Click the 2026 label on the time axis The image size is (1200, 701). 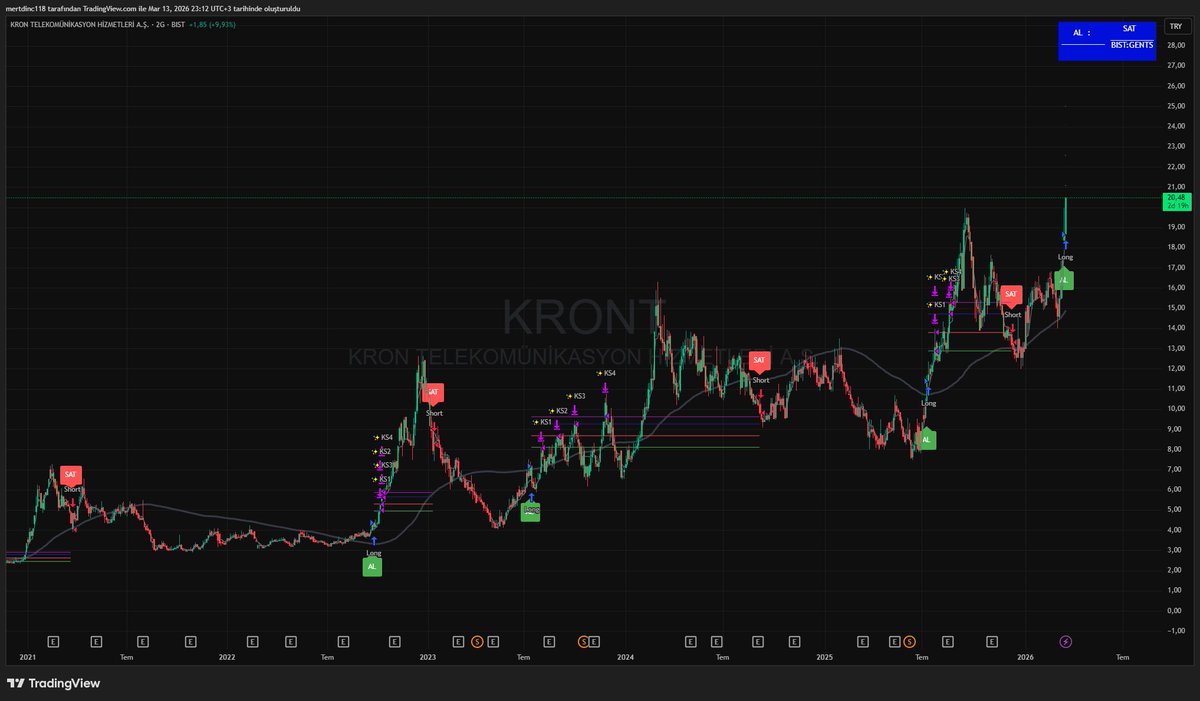1025,657
